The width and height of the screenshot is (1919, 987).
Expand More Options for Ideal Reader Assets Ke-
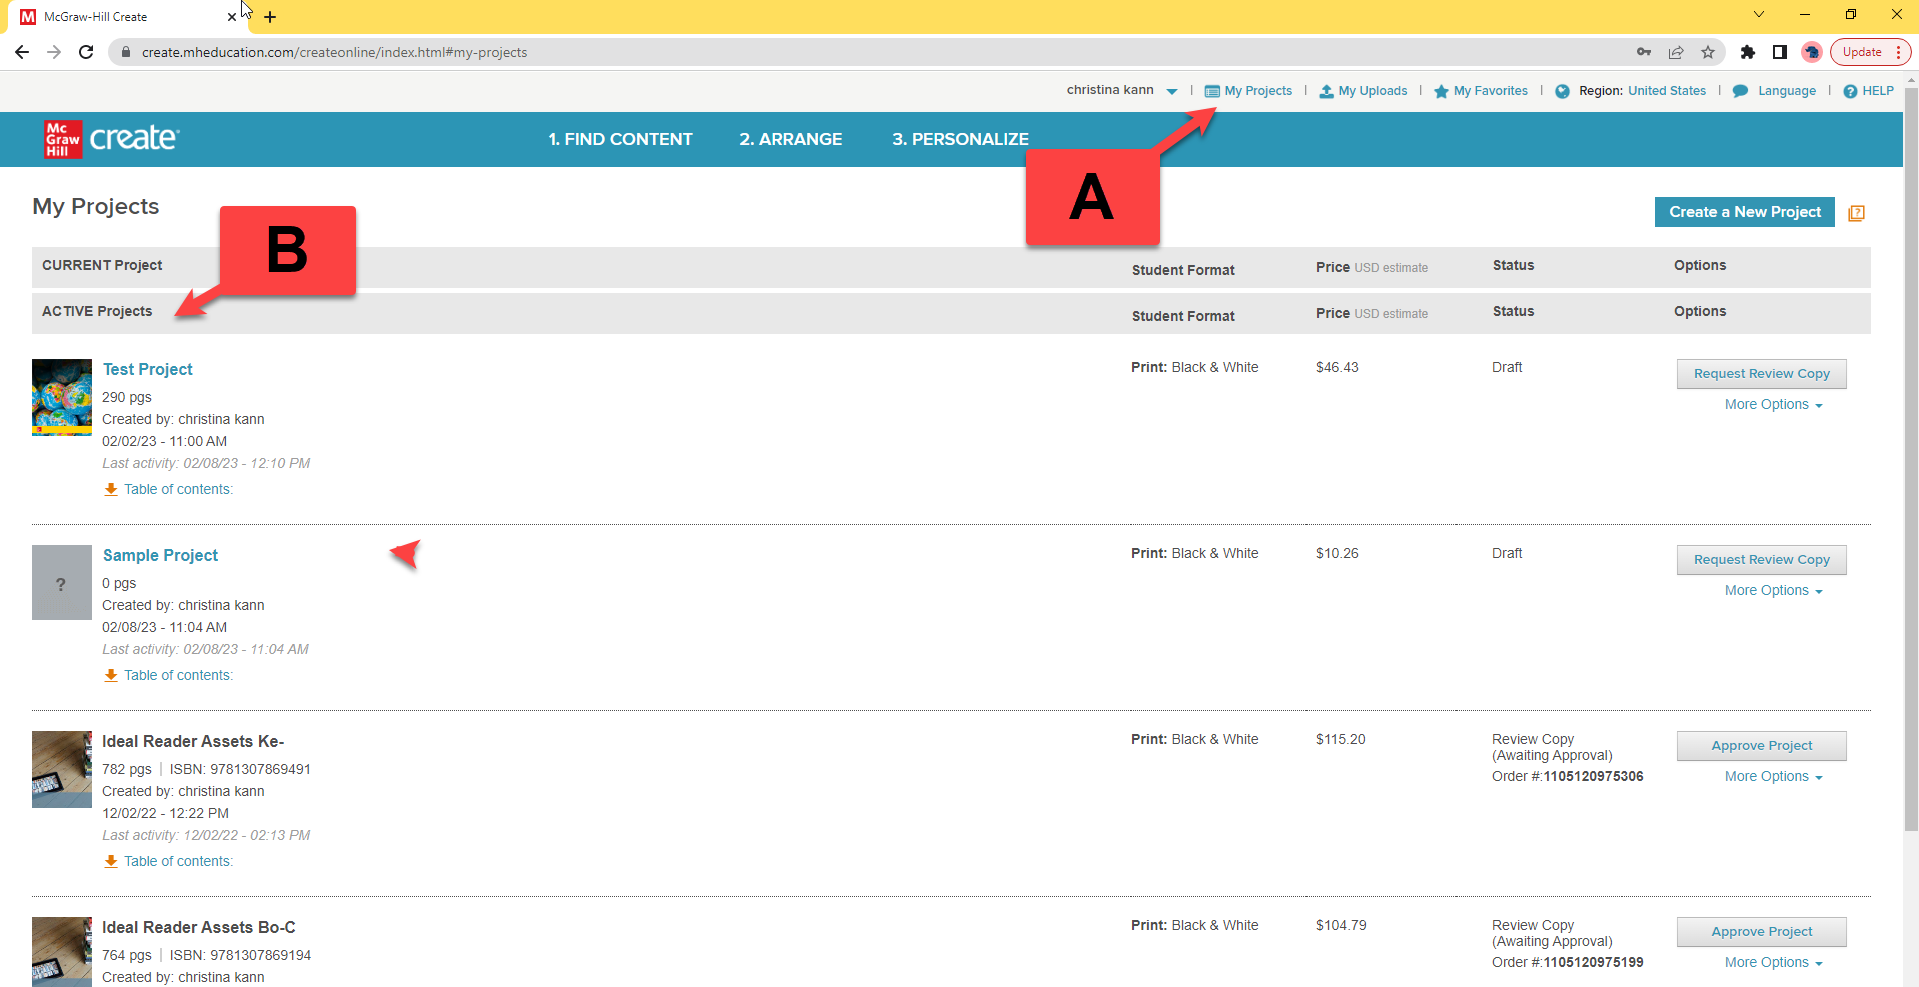click(1773, 777)
